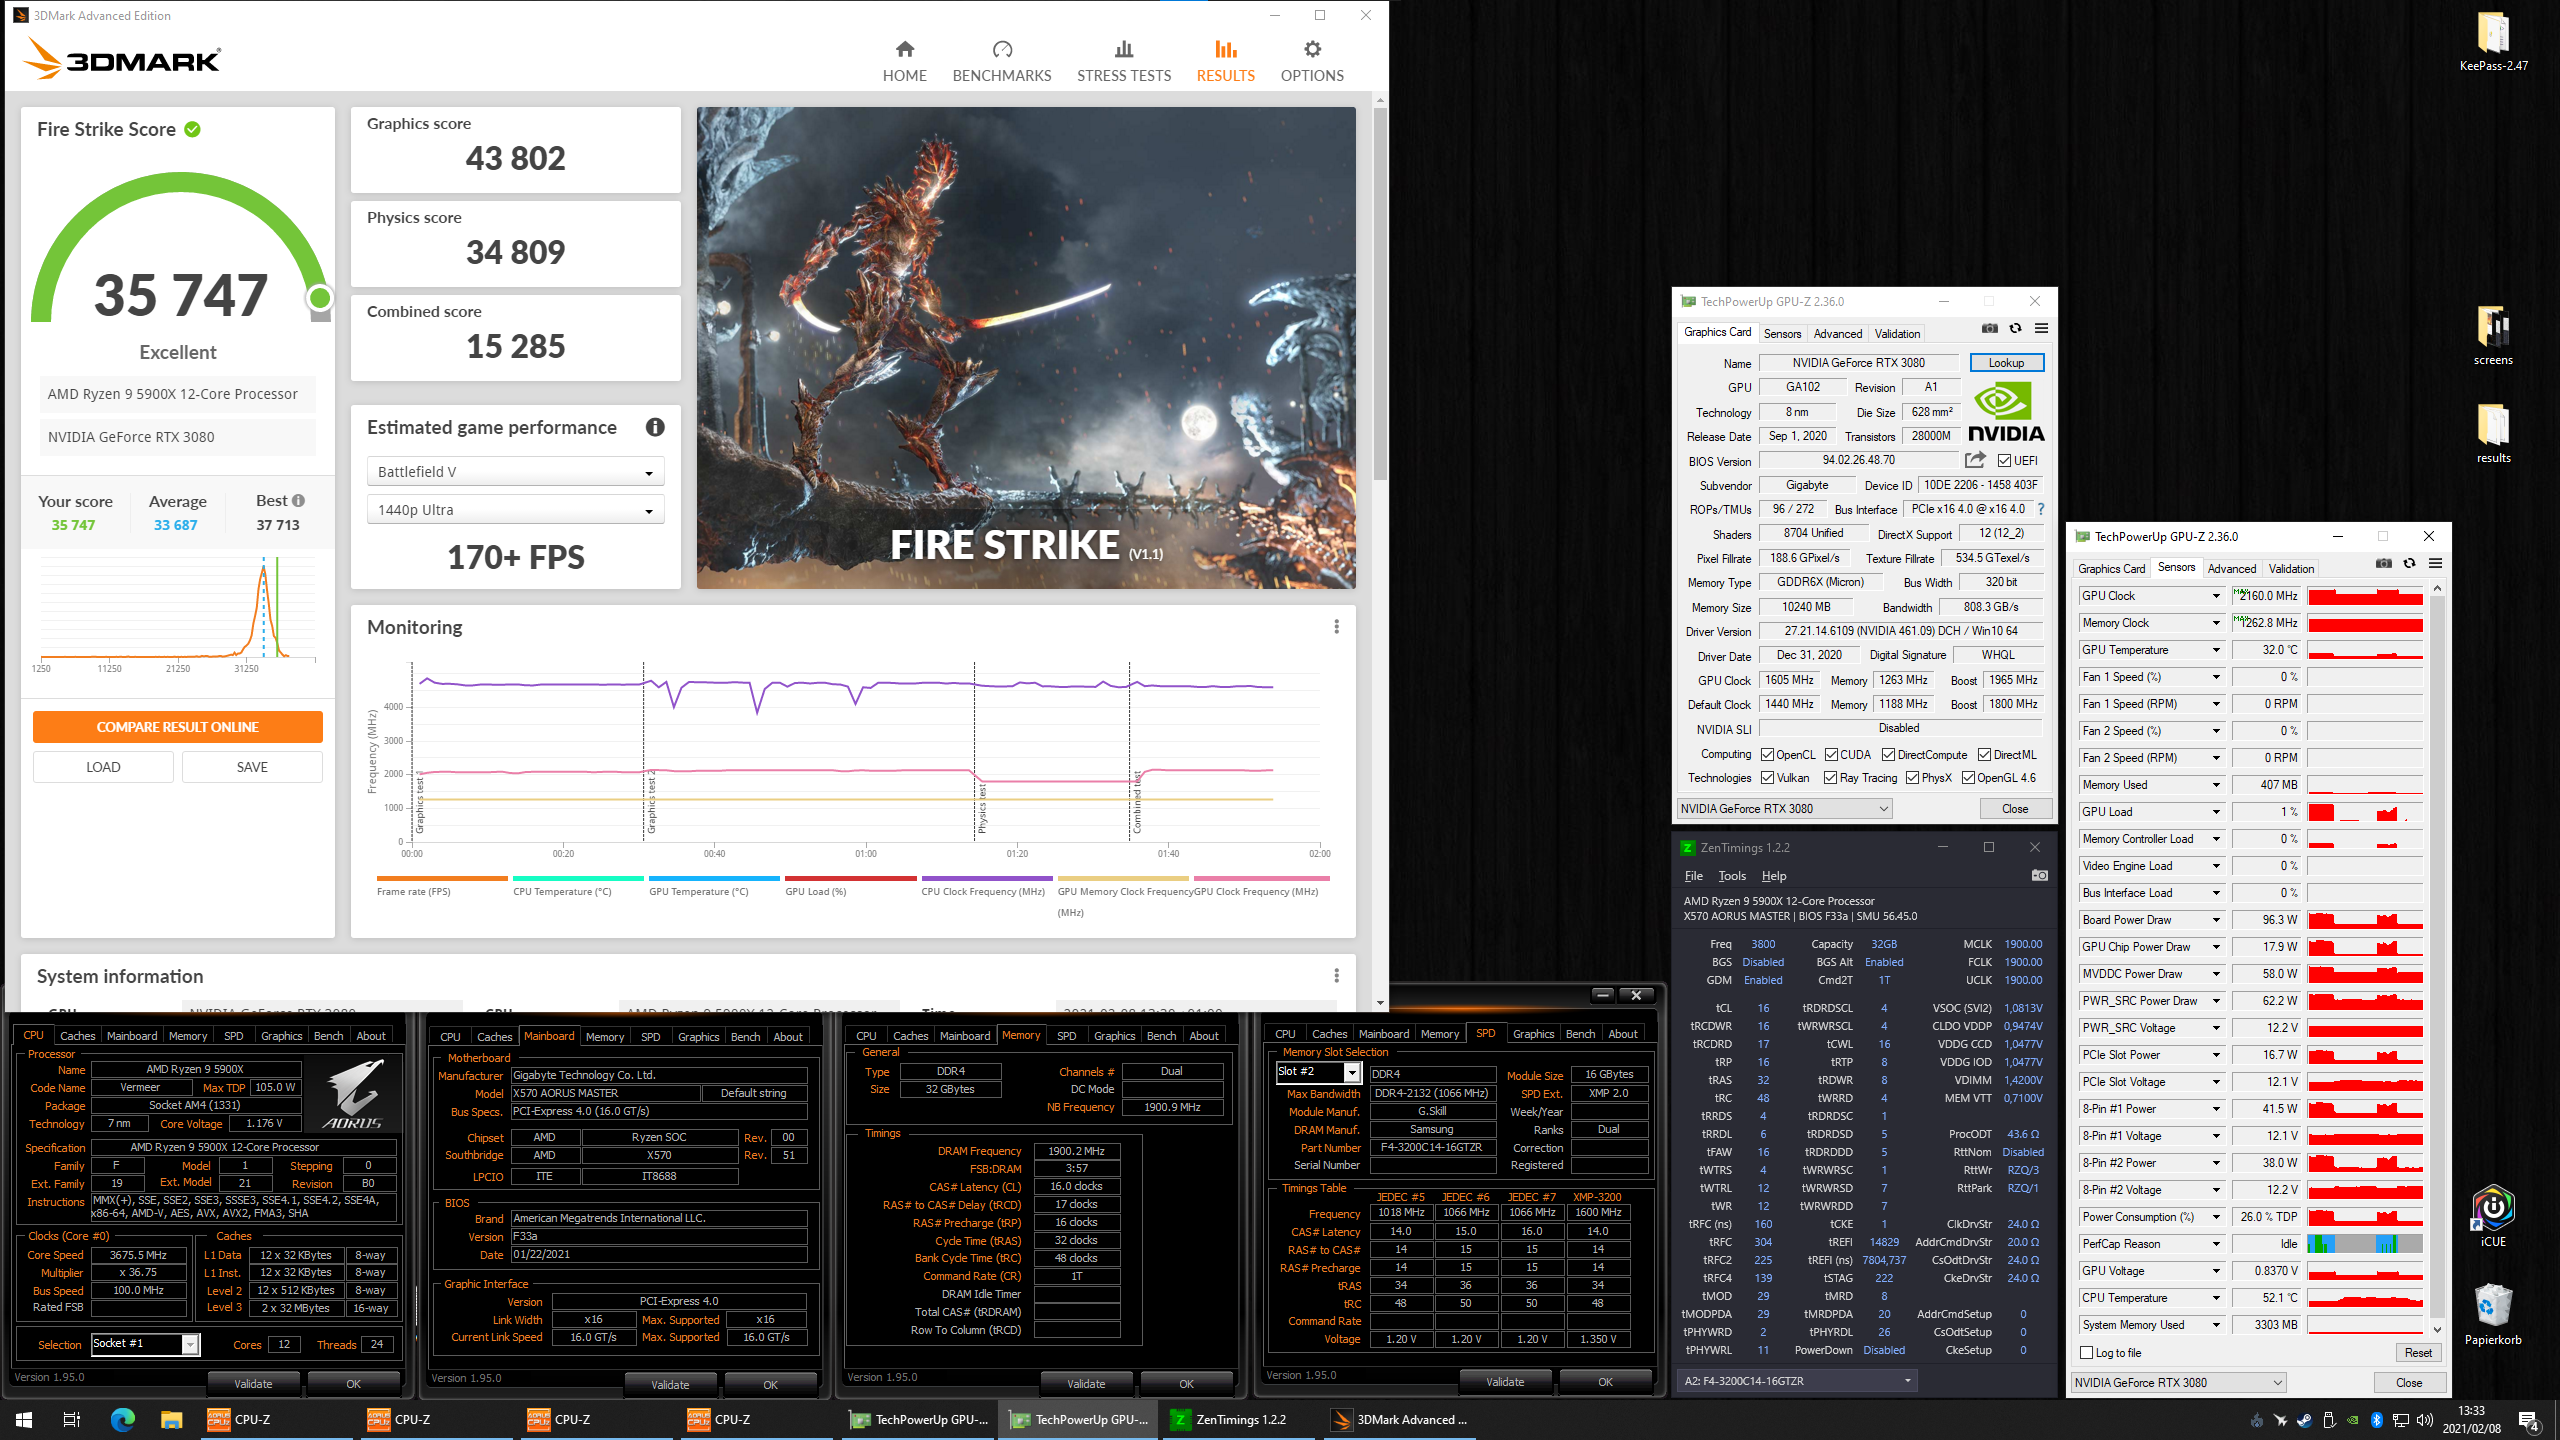
Task: Open the hamburger menu in GPU-Z Graphics Card window
Action: 2041,328
